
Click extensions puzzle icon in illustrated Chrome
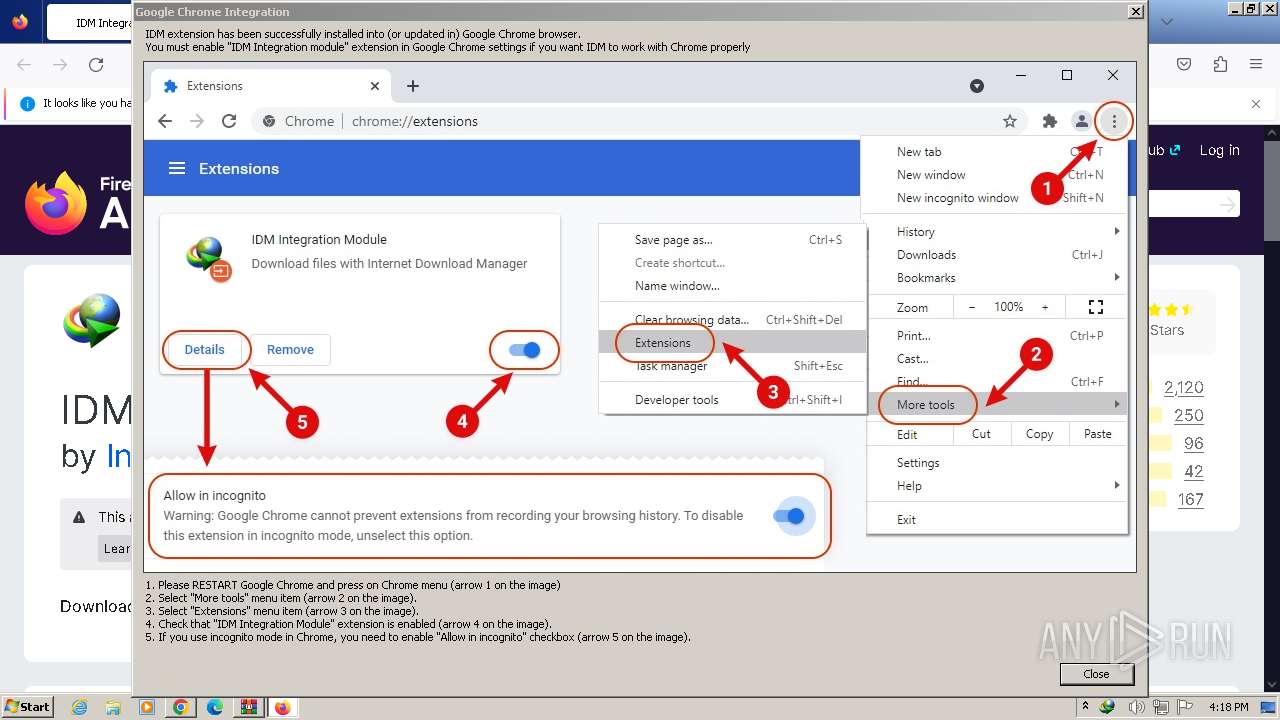pos(1049,121)
